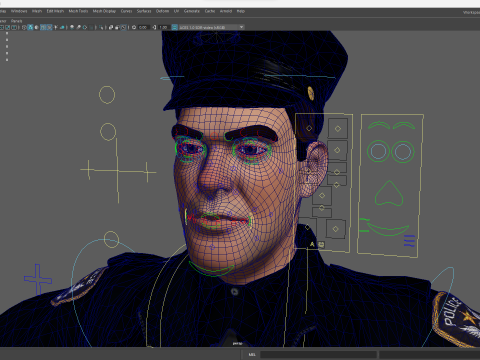Viewport: 480px width, 360px height.
Task: Open the Generate menu
Action: (x=192, y=11)
